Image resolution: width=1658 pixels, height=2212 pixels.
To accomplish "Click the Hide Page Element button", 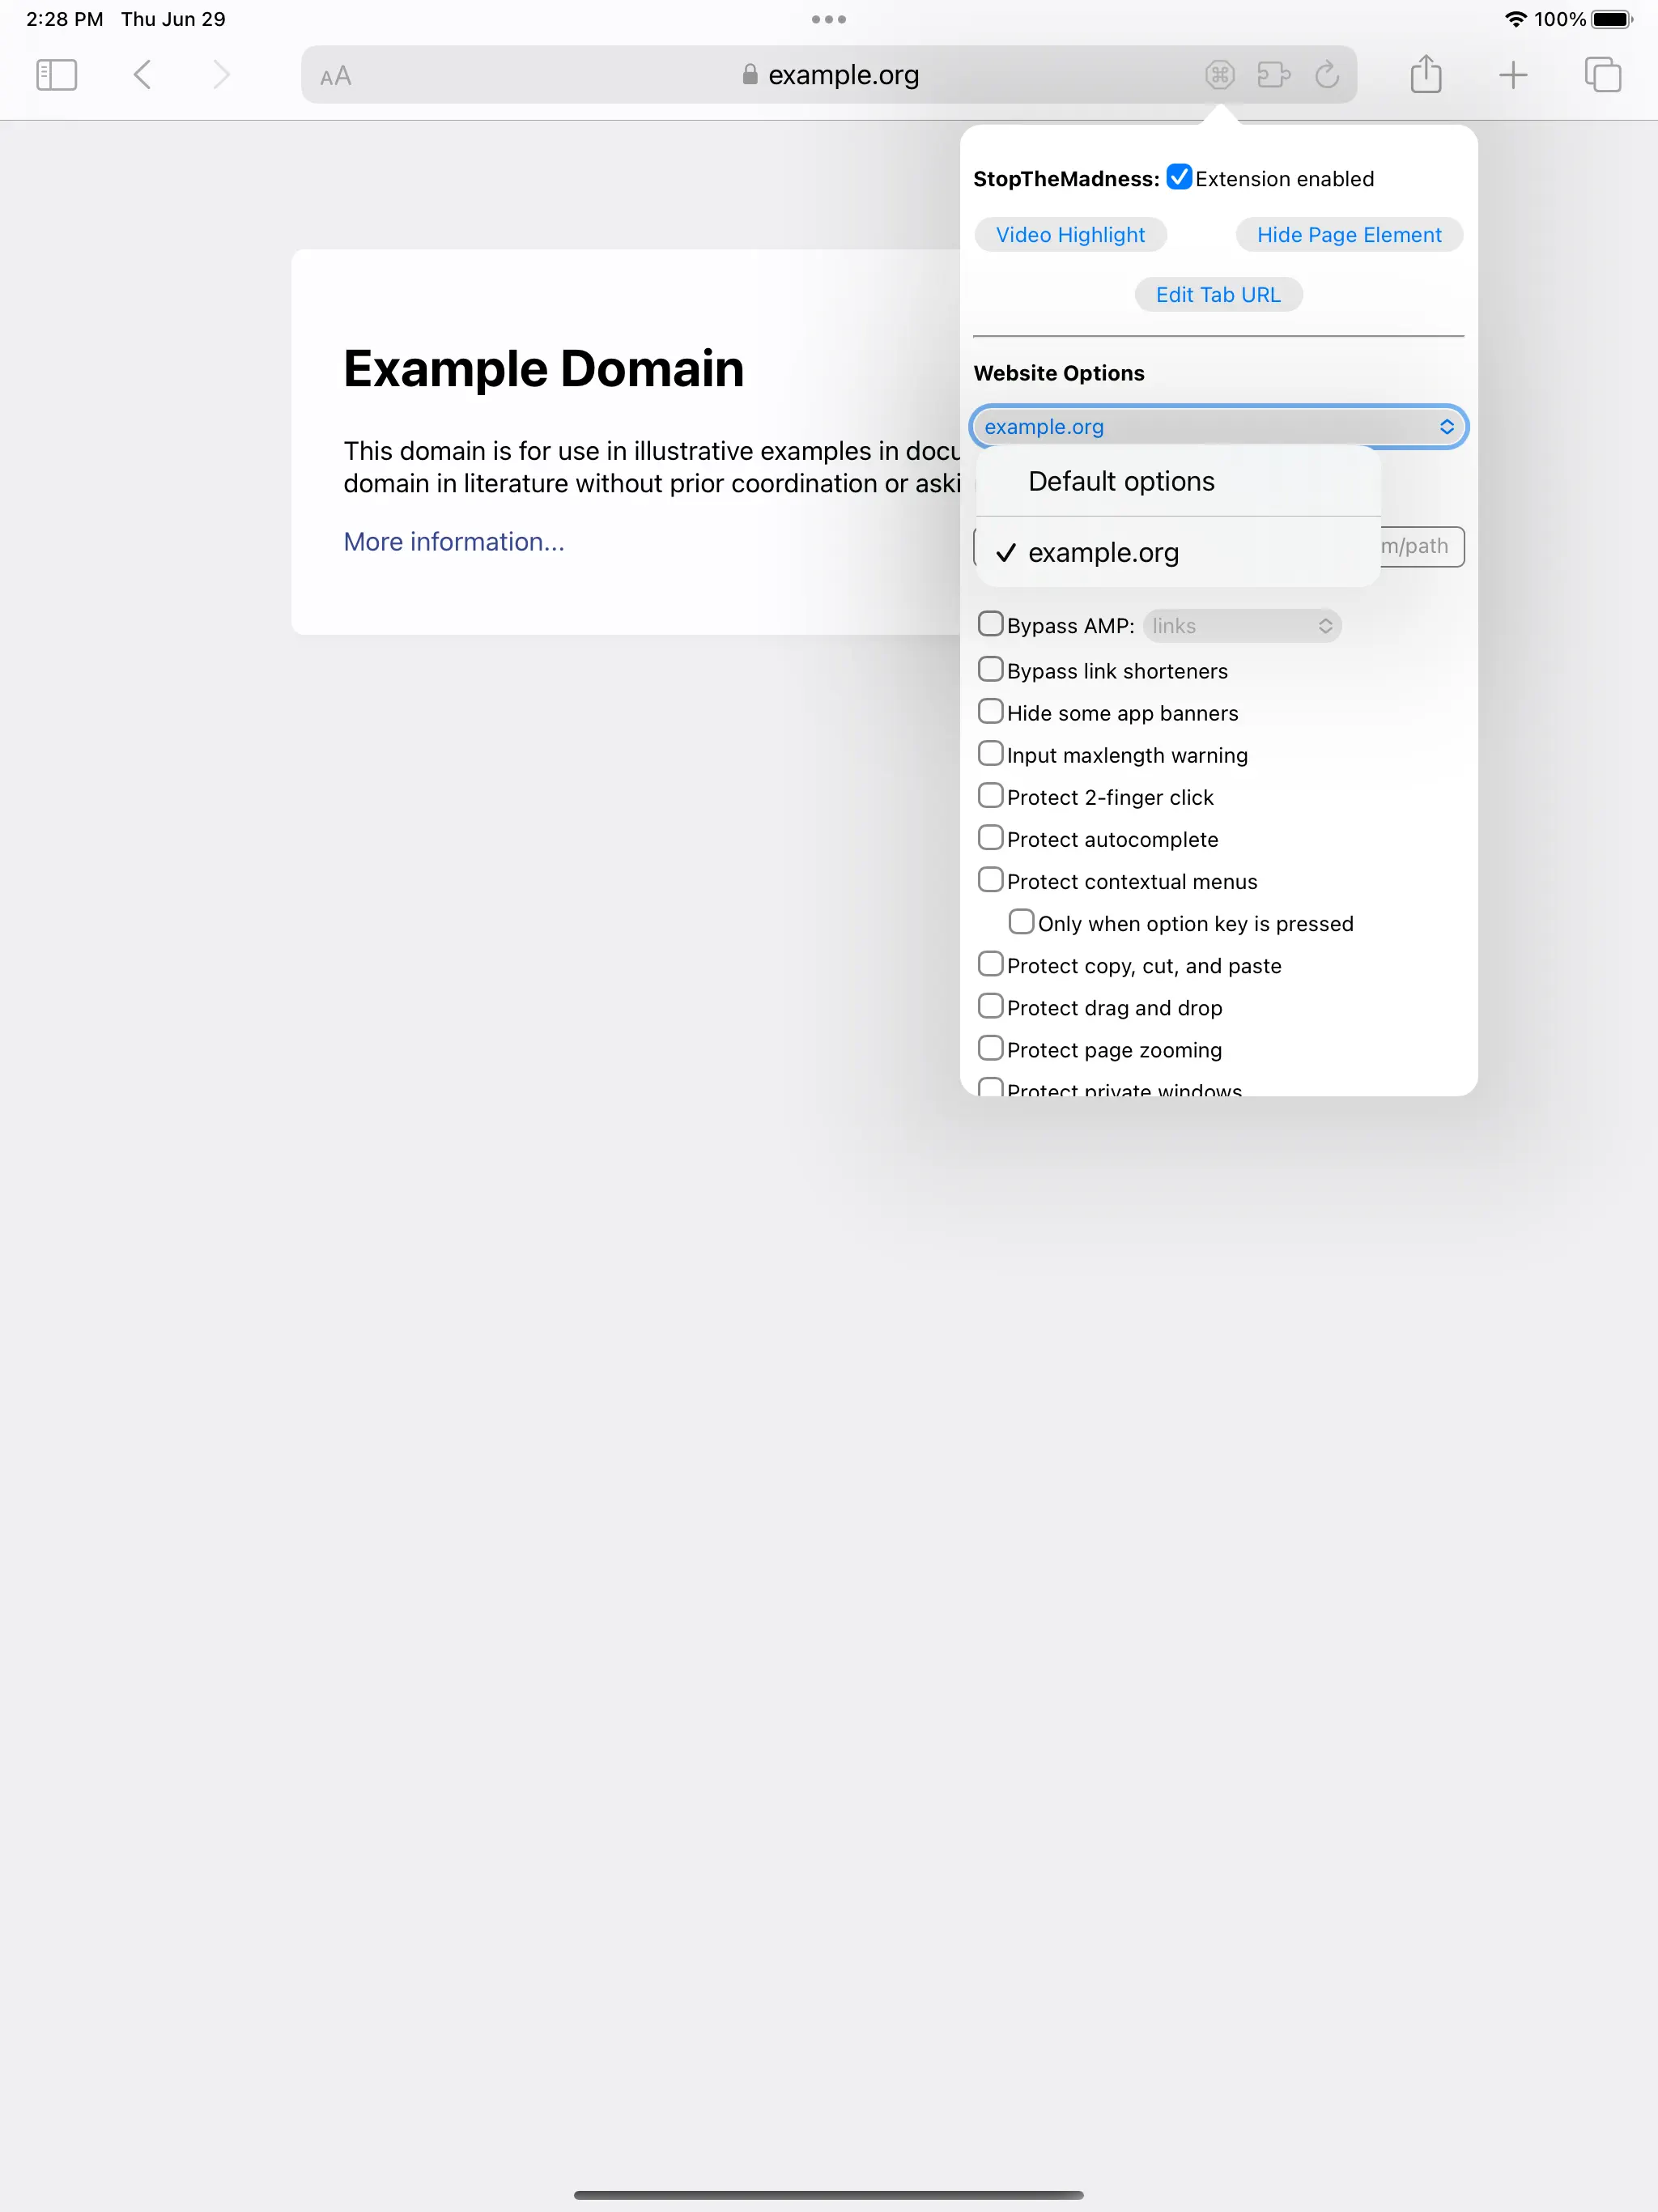I will coord(1348,235).
